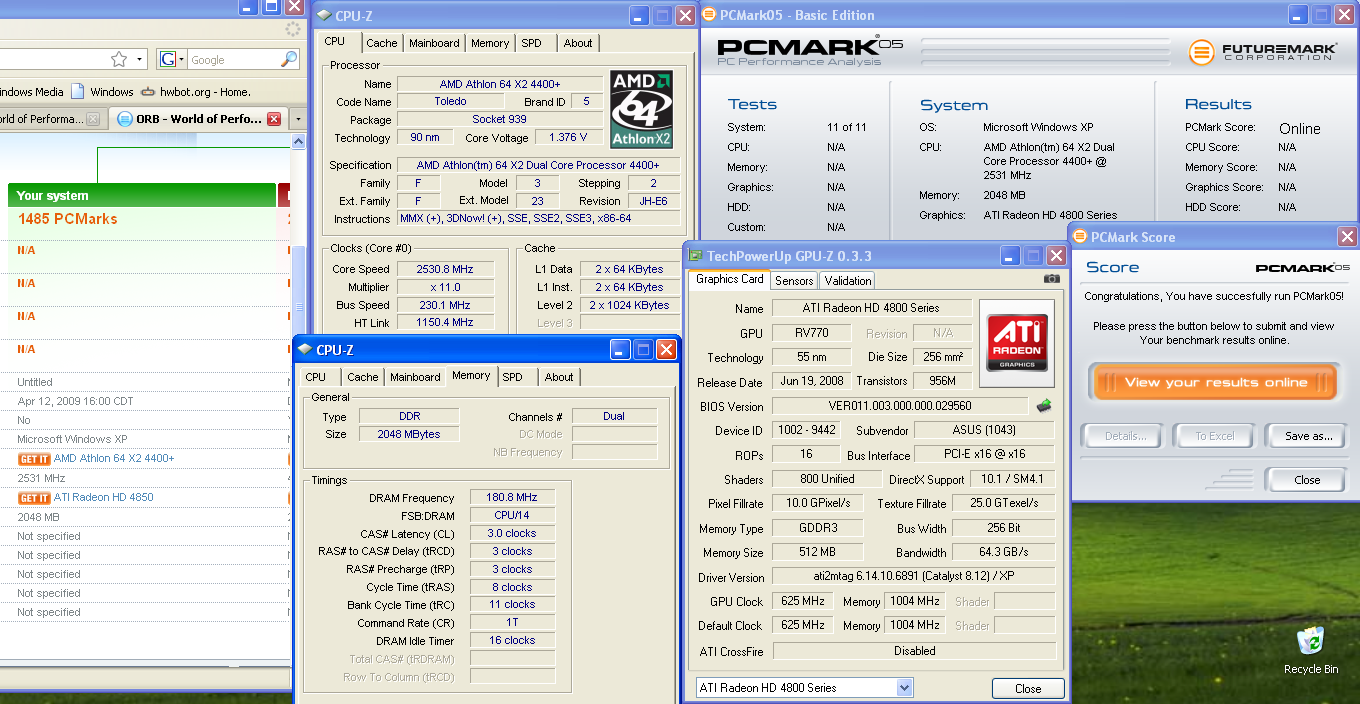Open the Google search engine dropdown
Screen dimensions: 1360x704
(x=170, y=59)
